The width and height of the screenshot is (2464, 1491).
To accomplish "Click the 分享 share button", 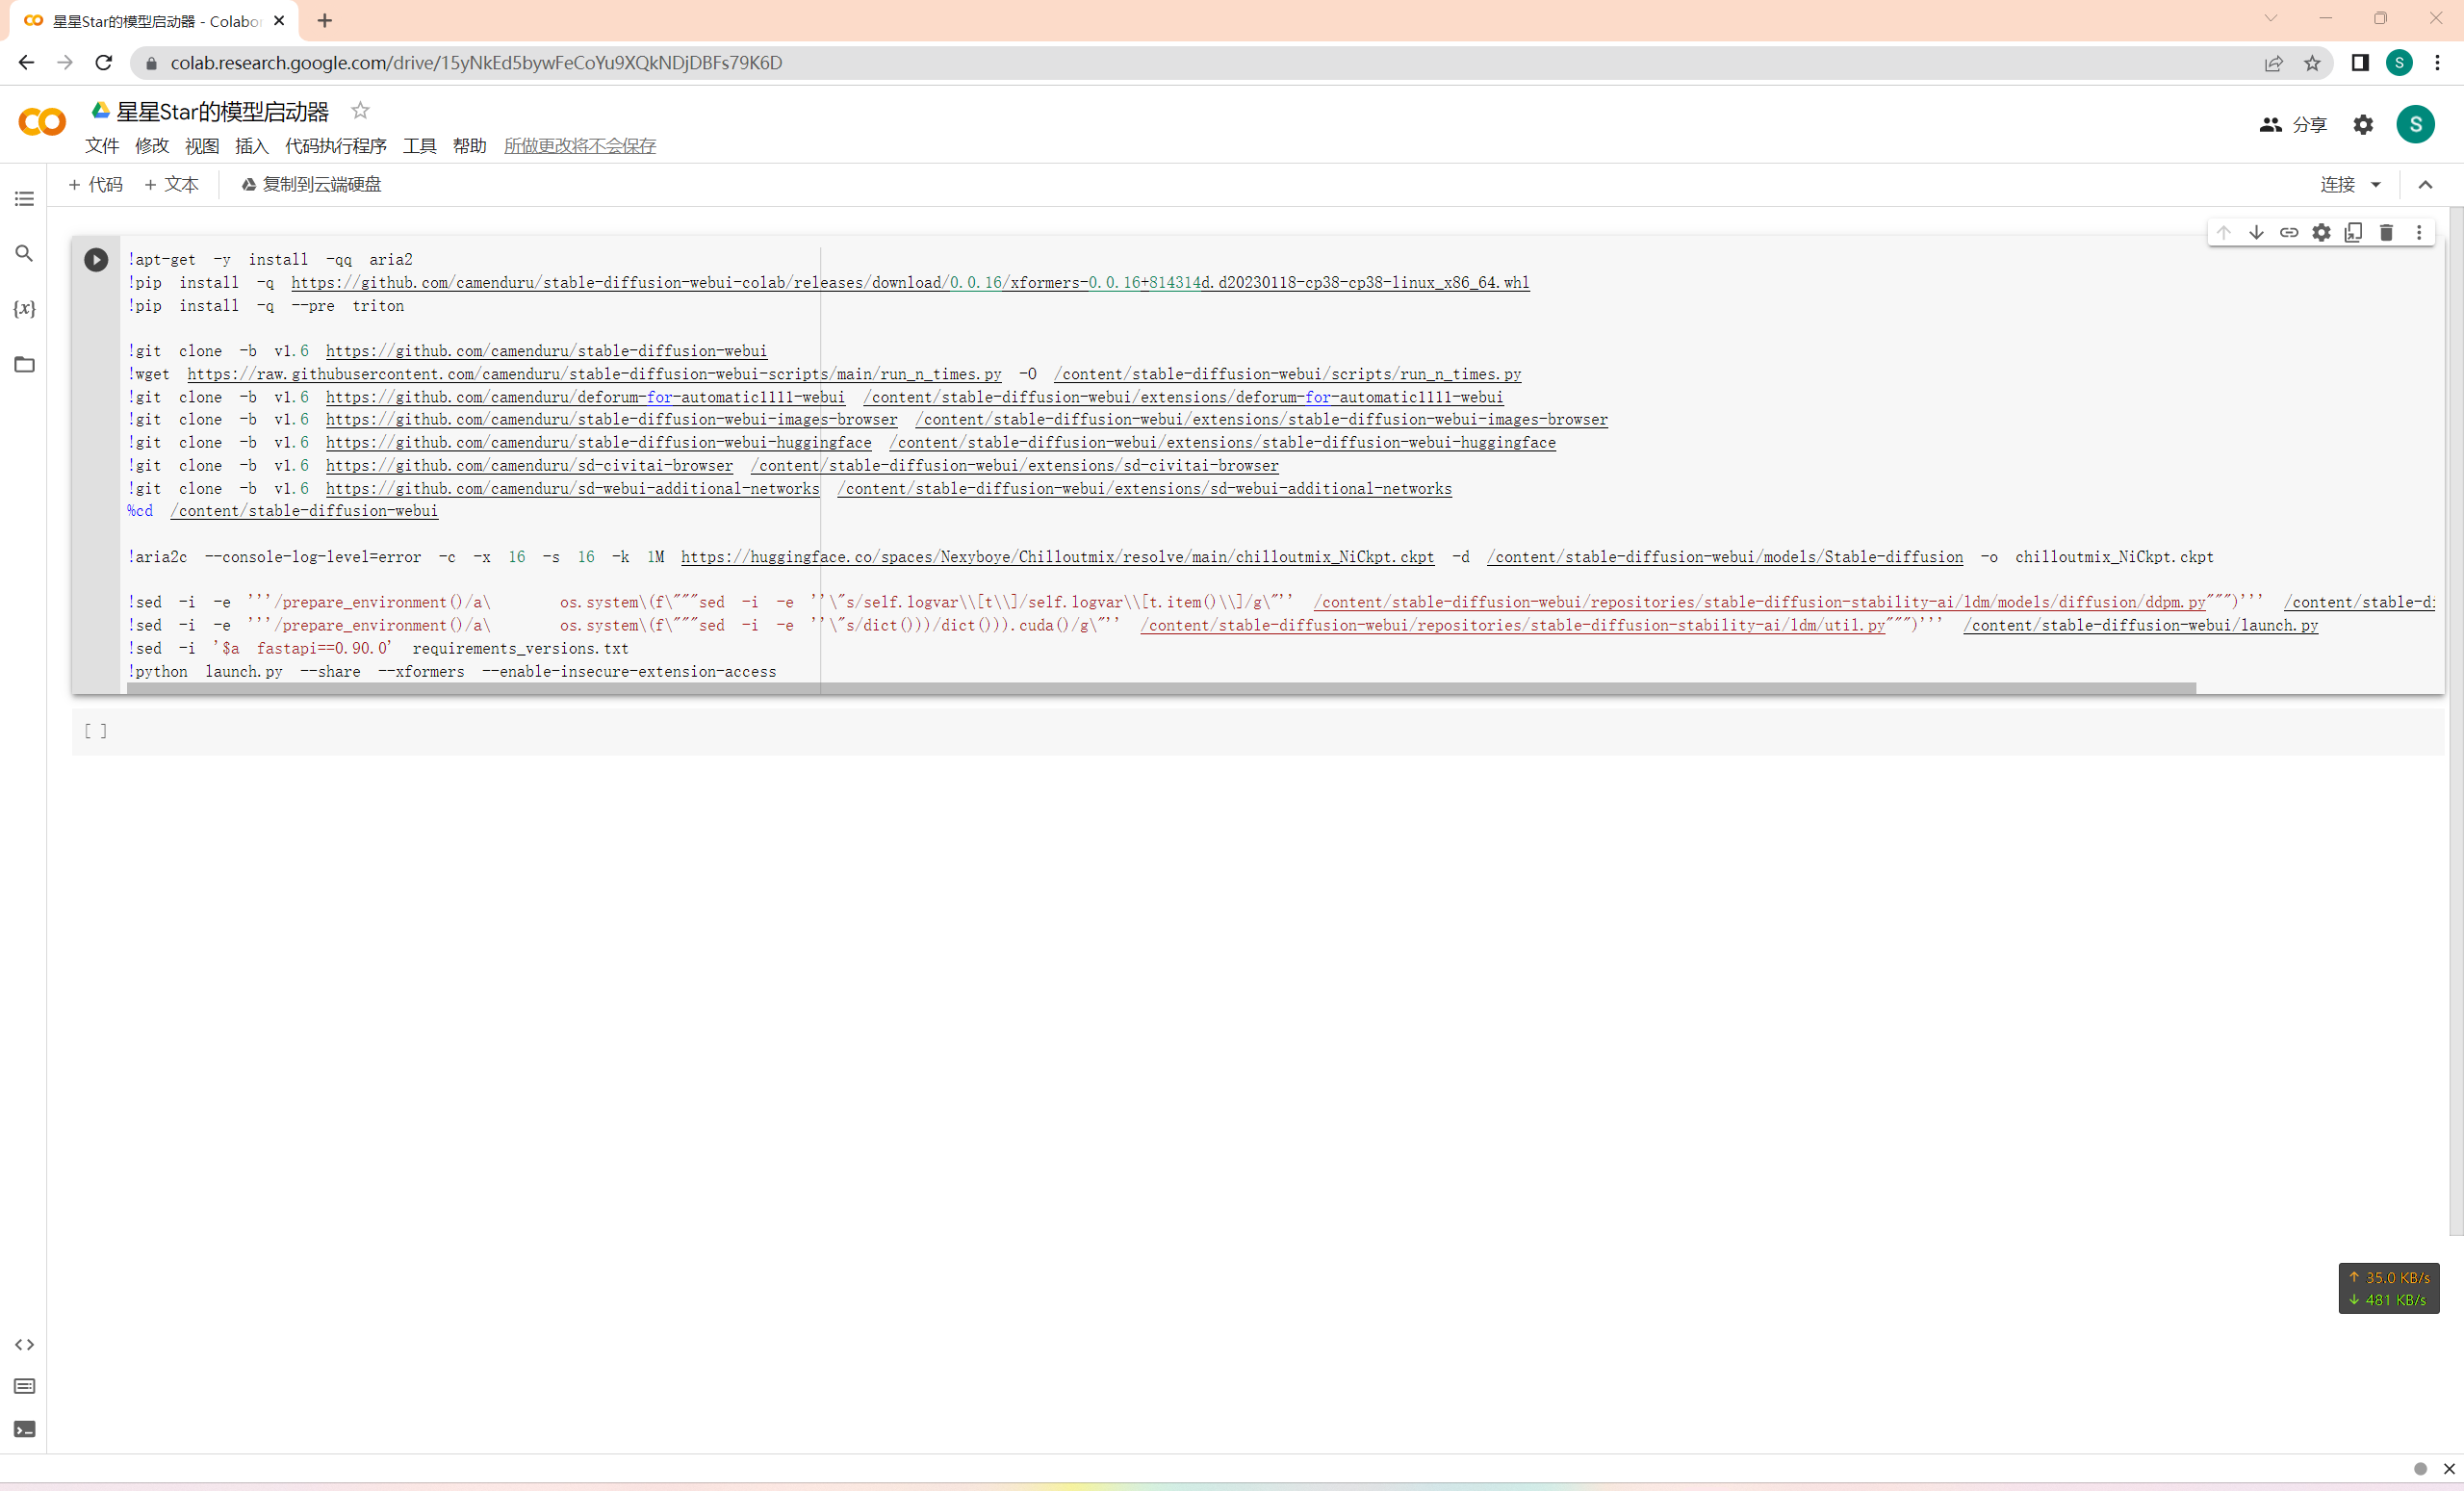I will click(x=2293, y=125).
